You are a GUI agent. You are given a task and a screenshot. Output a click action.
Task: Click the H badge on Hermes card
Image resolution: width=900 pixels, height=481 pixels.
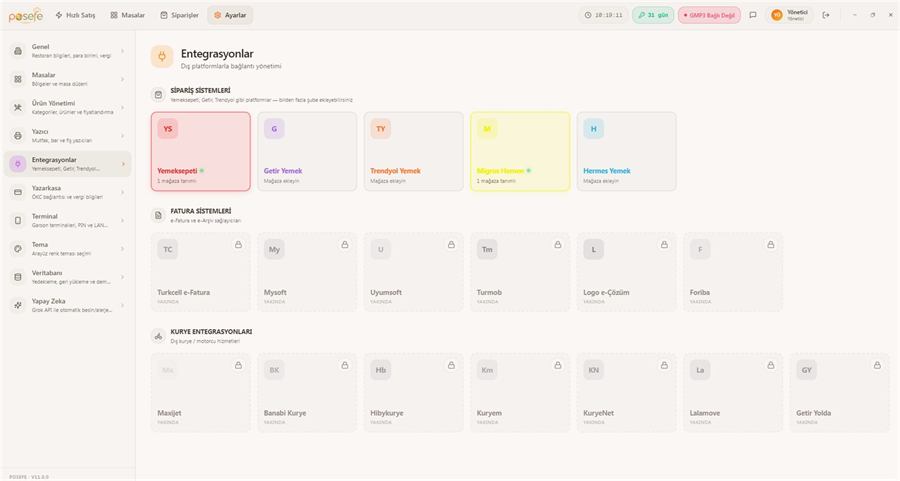click(x=593, y=129)
